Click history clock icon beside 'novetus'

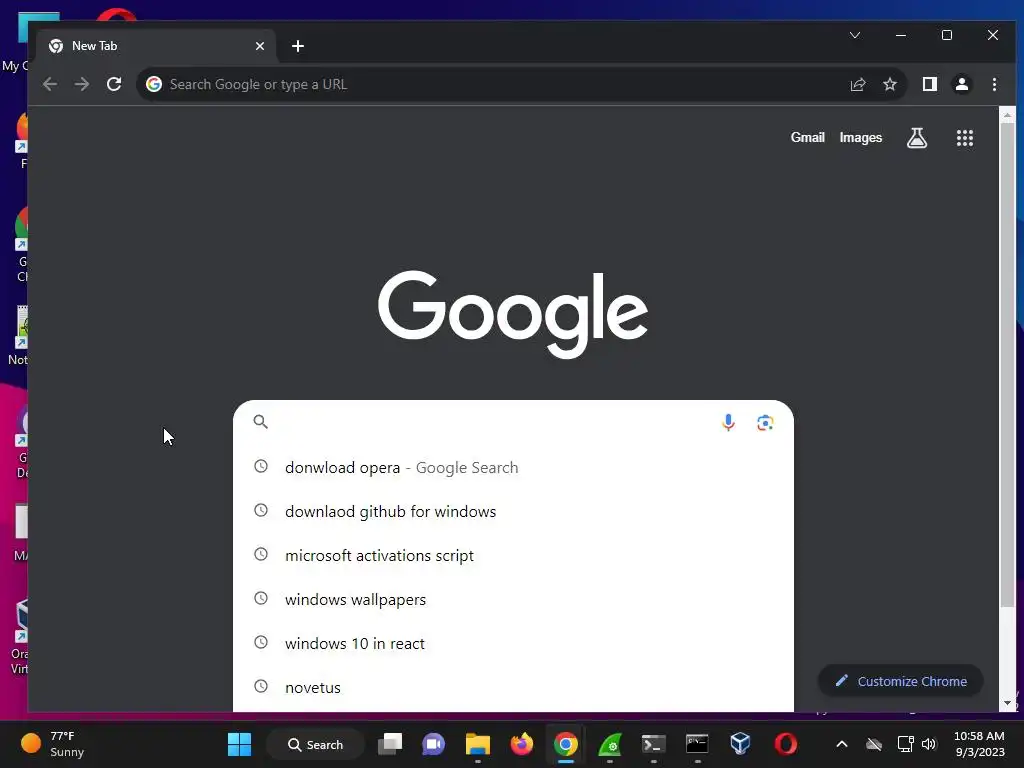pyautogui.click(x=261, y=686)
